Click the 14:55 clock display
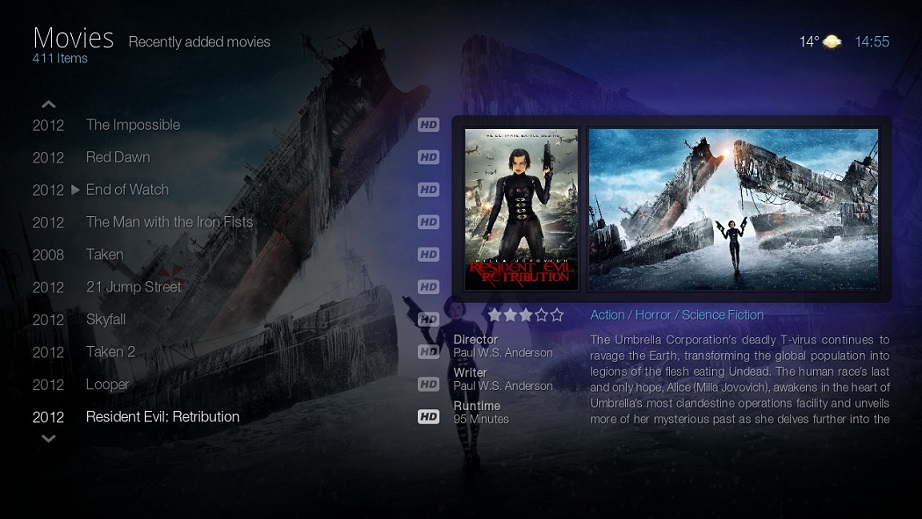The height and width of the screenshot is (519, 922). click(x=872, y=42)
